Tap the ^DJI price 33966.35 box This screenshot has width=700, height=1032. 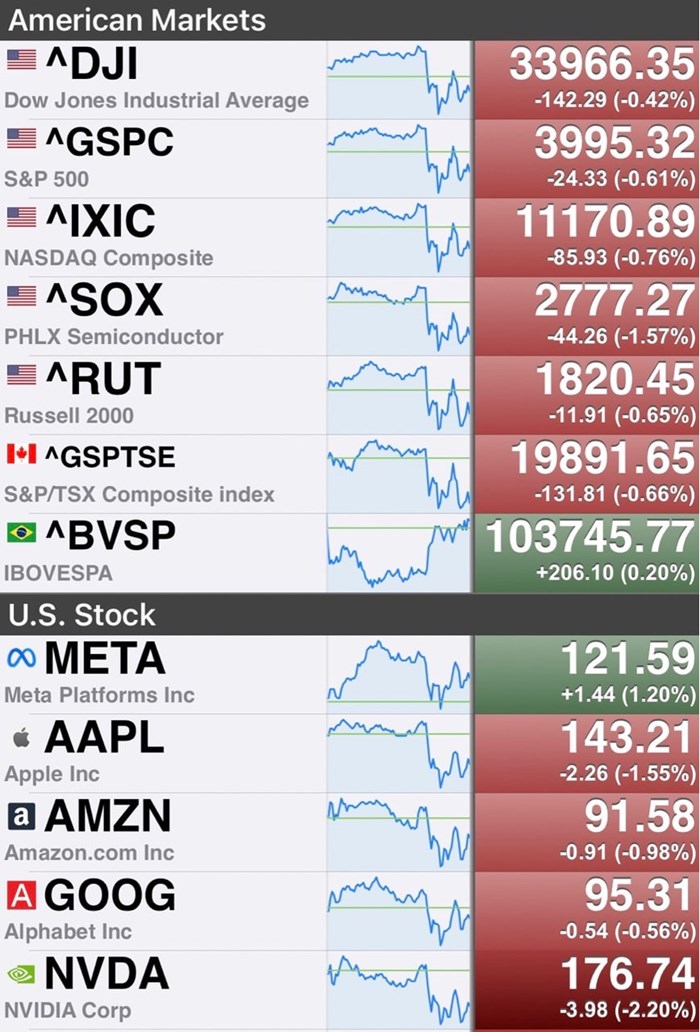586,80
